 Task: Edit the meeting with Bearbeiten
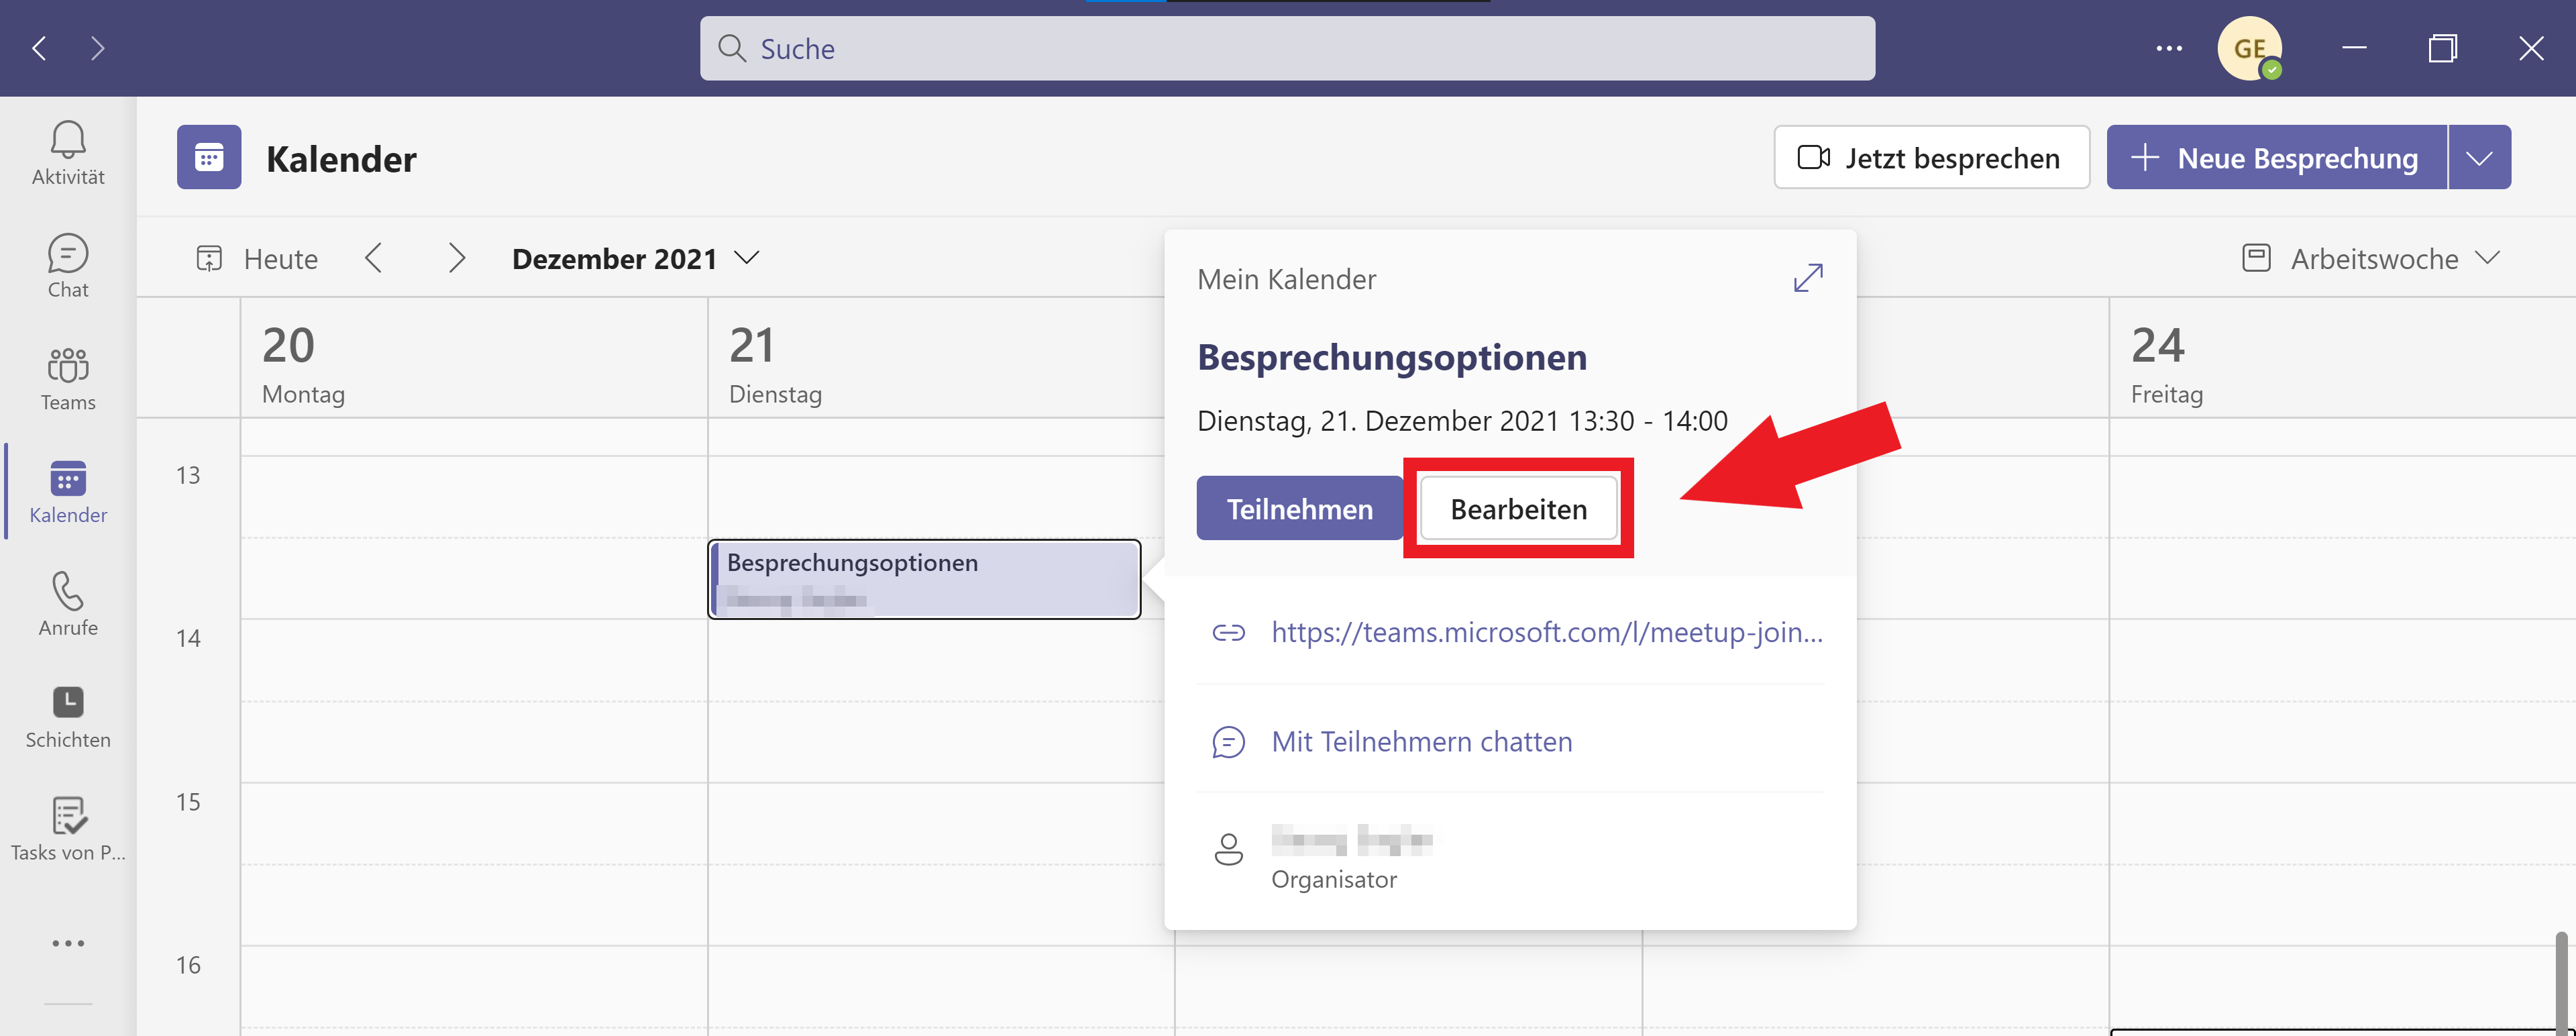[x=1518, y=509]
